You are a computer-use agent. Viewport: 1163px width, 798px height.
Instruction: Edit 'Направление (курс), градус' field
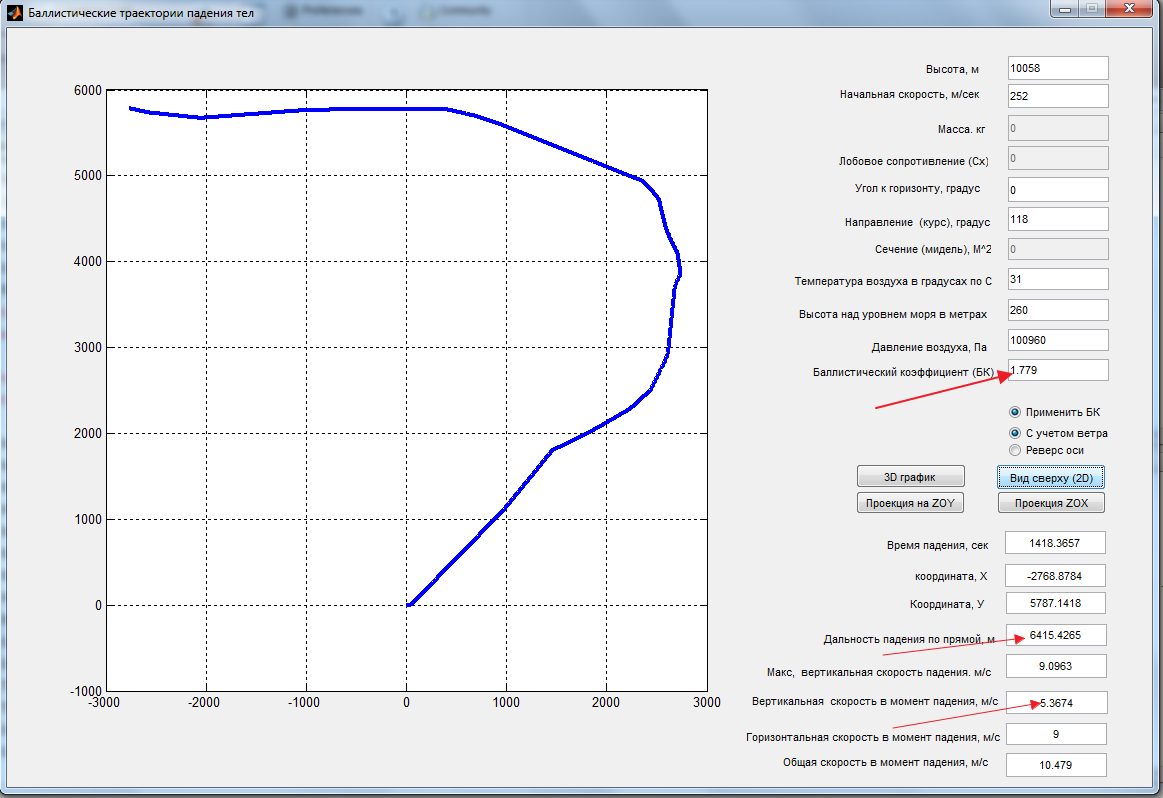pyautogui.click(x=1058, y=220)
